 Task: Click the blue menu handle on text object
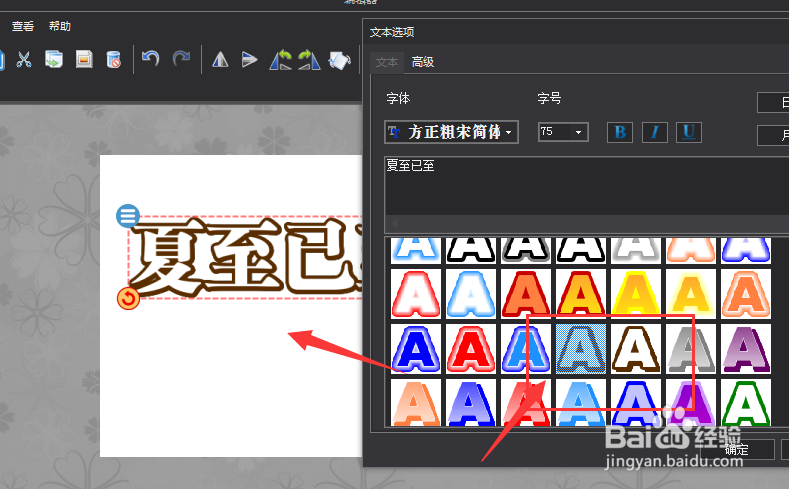pos(128,216)
